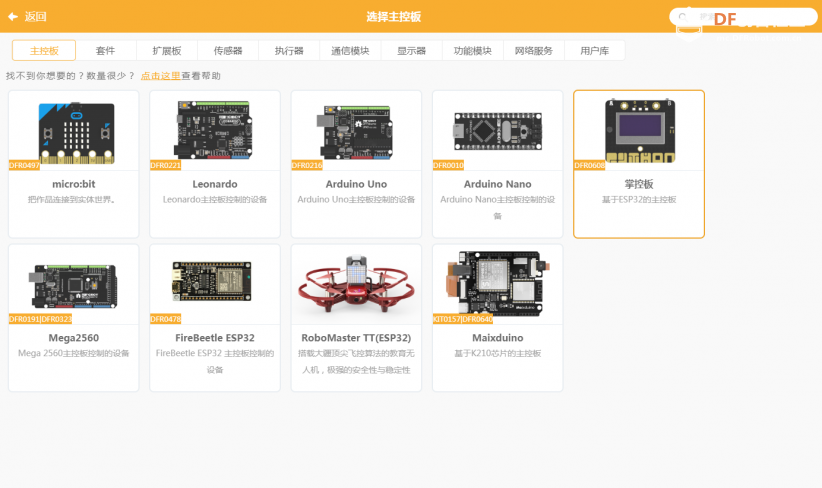Click the DFR0010 SKU tag

(448, 166)
